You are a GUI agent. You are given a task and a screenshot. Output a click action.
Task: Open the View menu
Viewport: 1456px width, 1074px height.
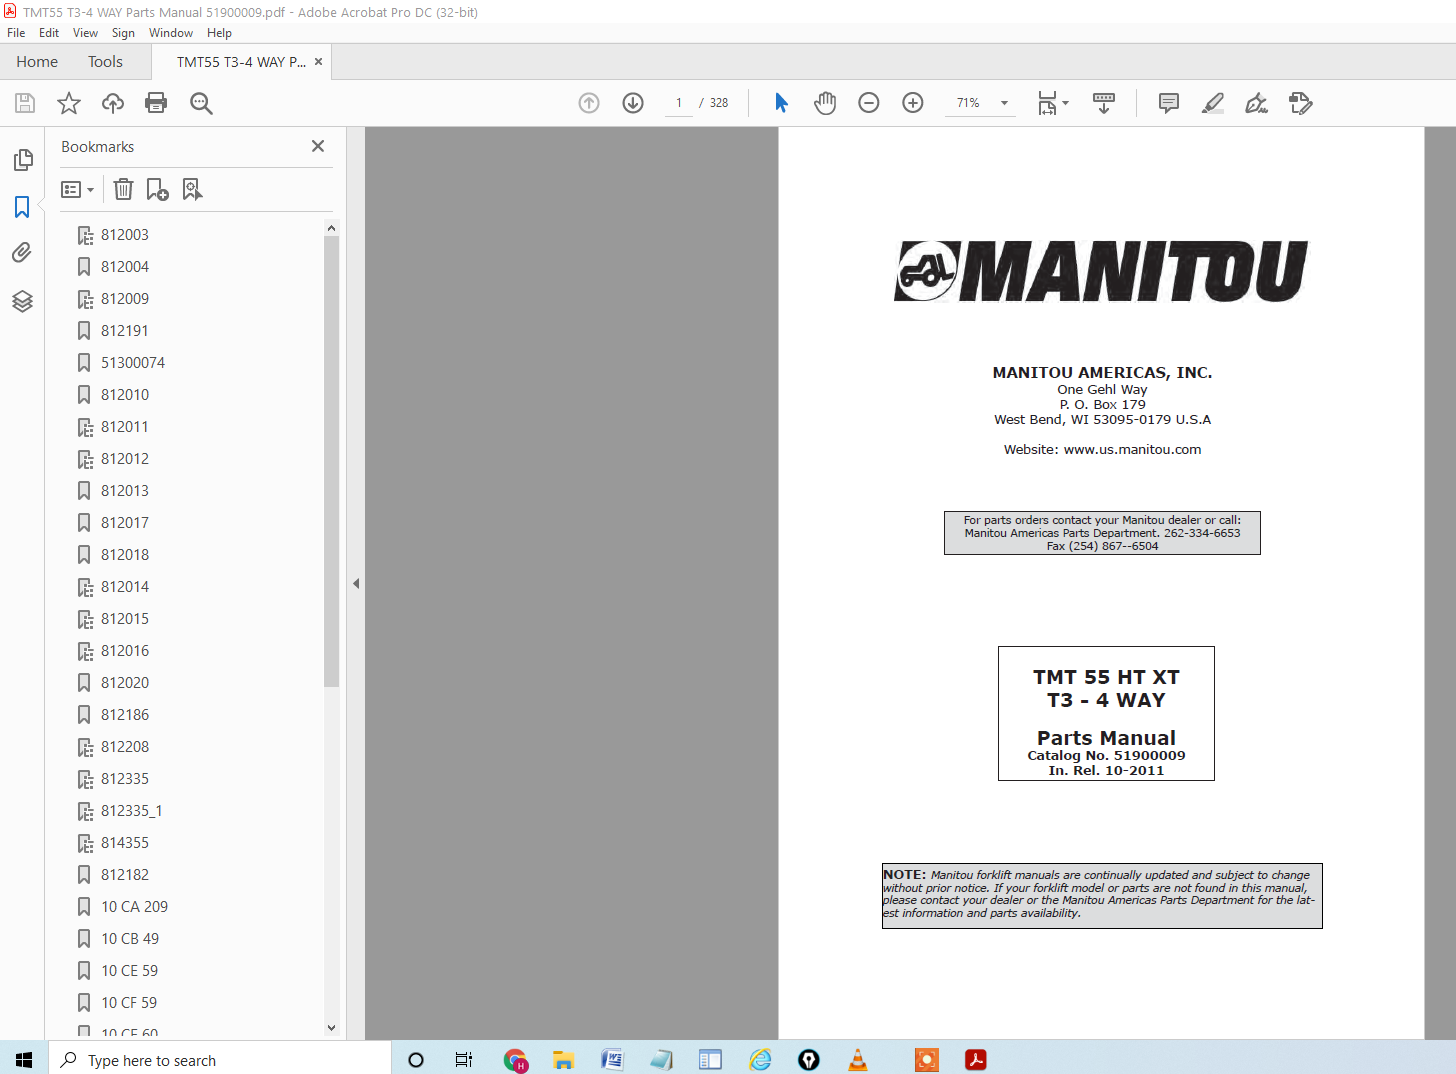(x=85, y=33)
